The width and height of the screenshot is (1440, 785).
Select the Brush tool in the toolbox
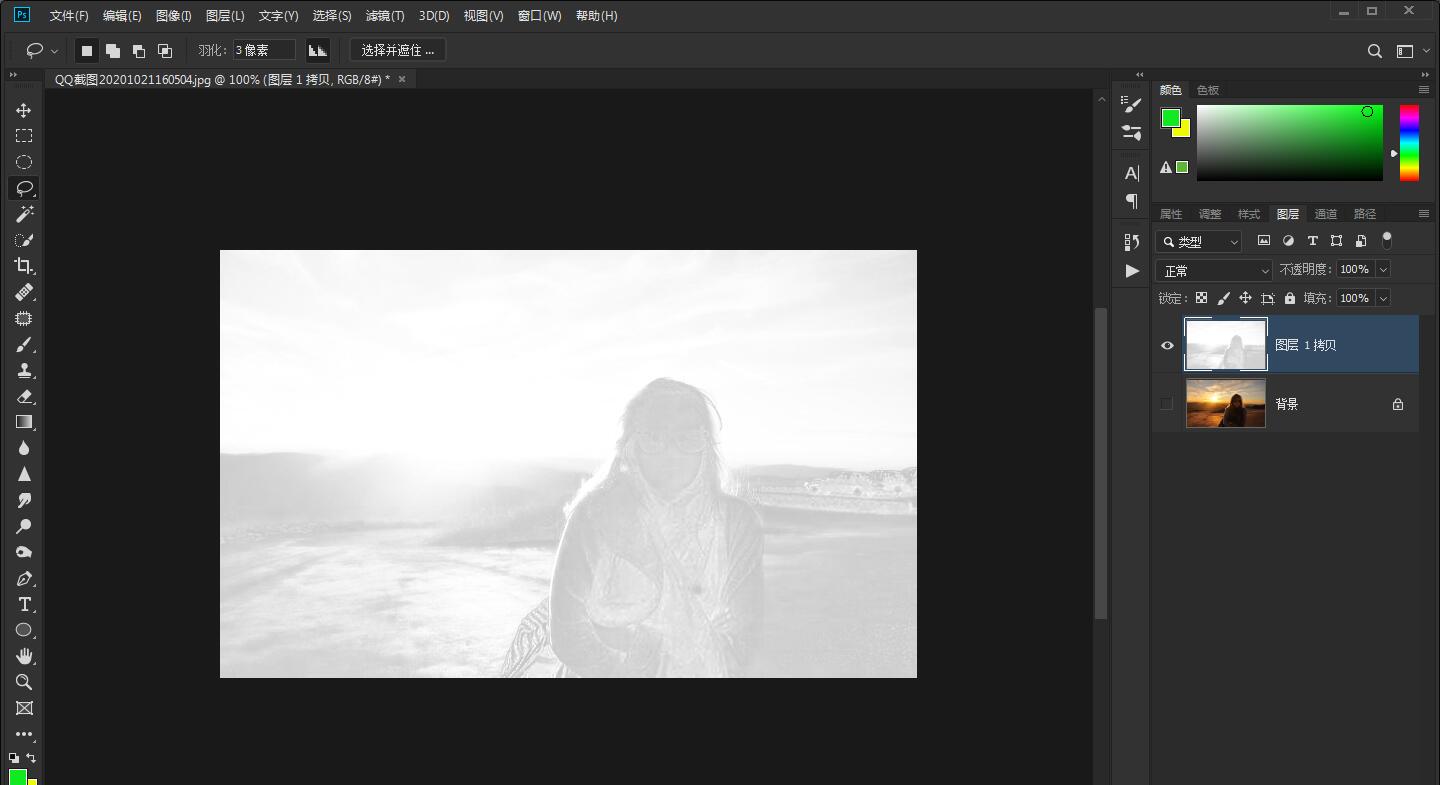pos(24,344)
